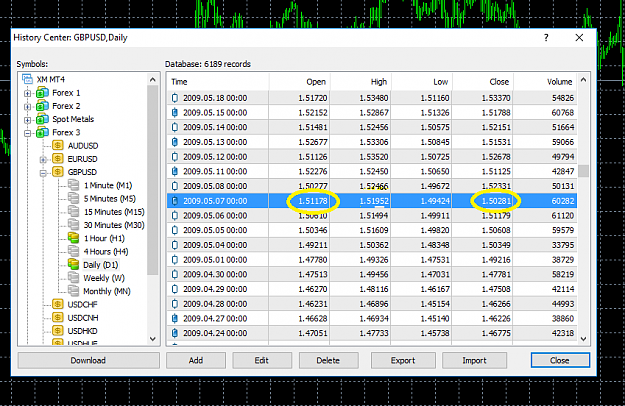The image size is (625, 406).
Task: Click the symbols tree scrollbar thumb
Action: click(153, 180)
